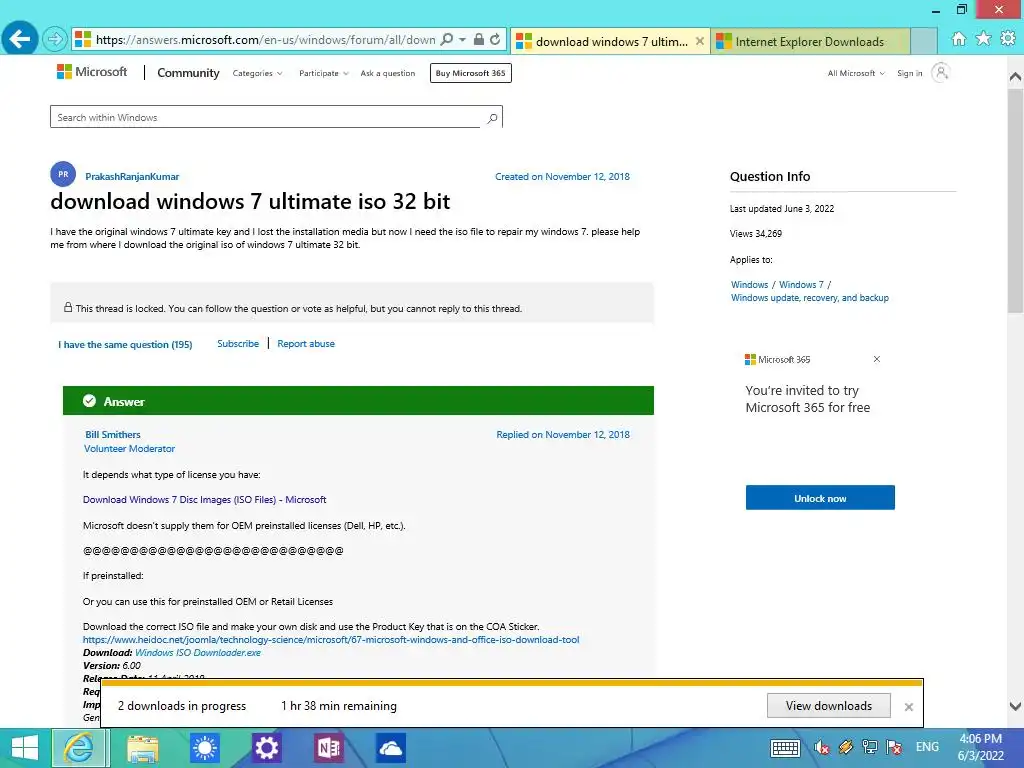The width and height of the screenshot is (1024, 768).
Task: Expand the All Microsoft menu
Action: pos(856,73)
